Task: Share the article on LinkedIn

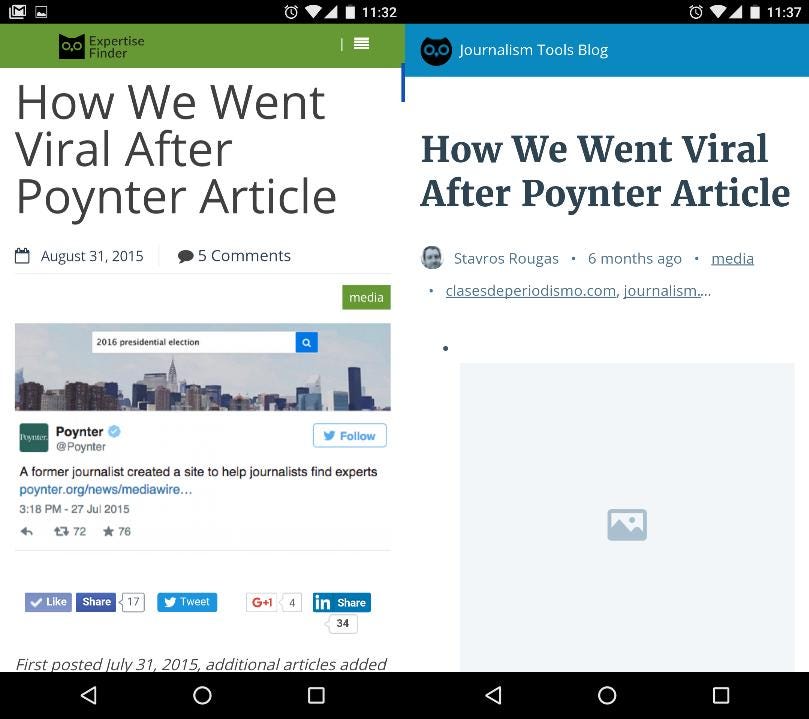Action: pyautogui.click(x=342, y=602)
